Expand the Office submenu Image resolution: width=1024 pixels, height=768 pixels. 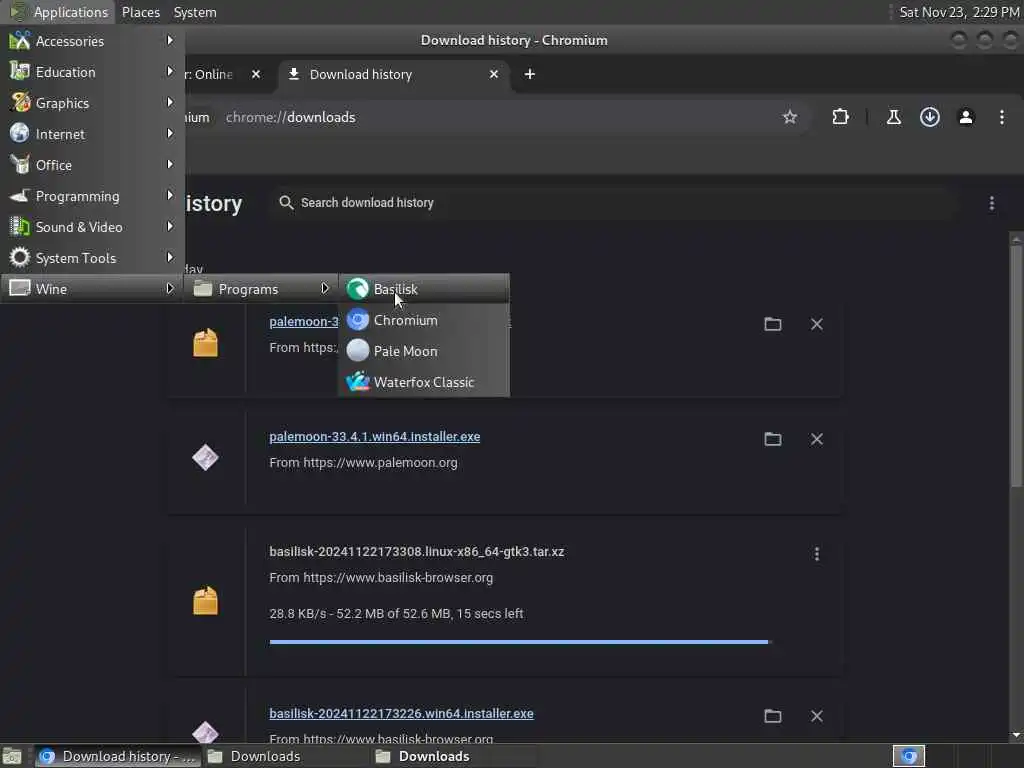[92, 165]
